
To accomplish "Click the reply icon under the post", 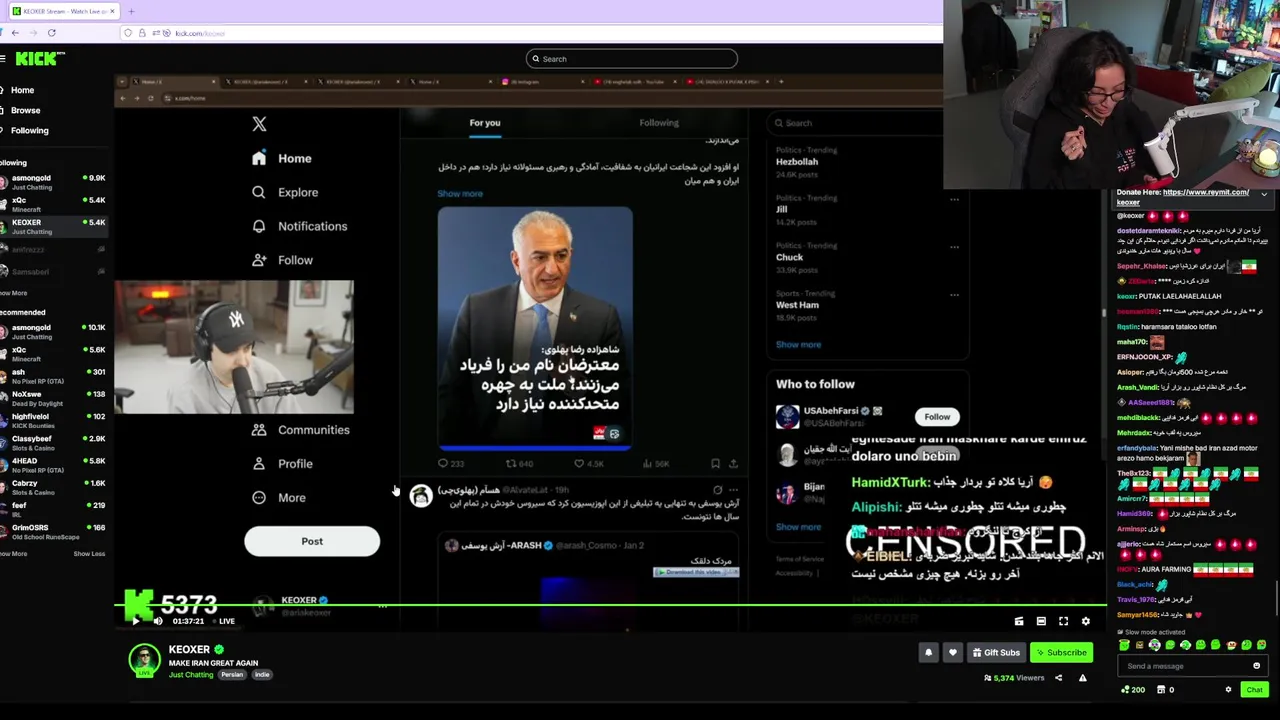I will pyautogui.click(x=443, y=464).
